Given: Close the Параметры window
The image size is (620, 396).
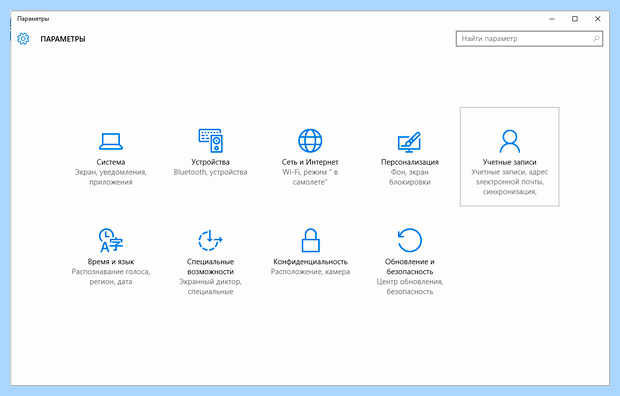Looking at the screenshot, I should pos(598,19).
